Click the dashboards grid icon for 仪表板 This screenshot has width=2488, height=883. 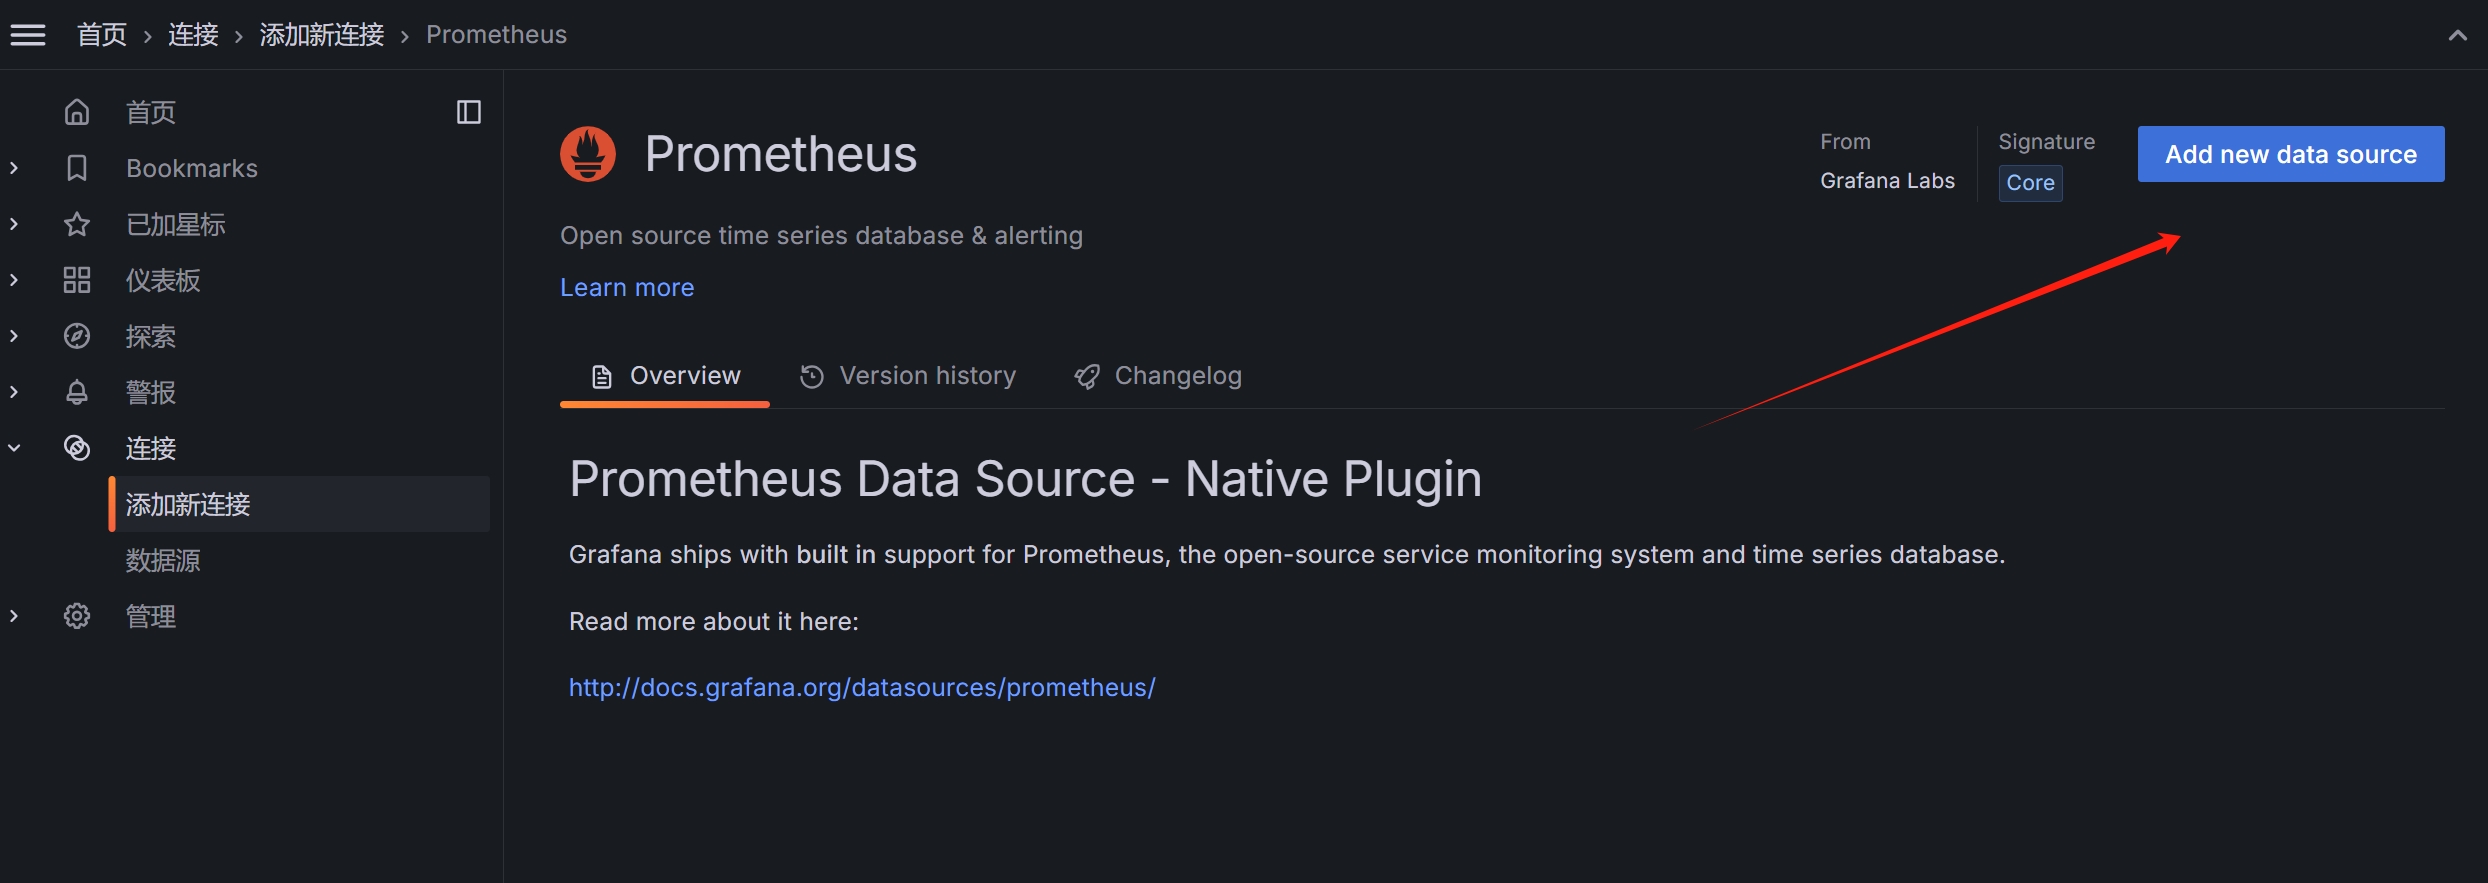pyautogui.click(x=77, y=280)
